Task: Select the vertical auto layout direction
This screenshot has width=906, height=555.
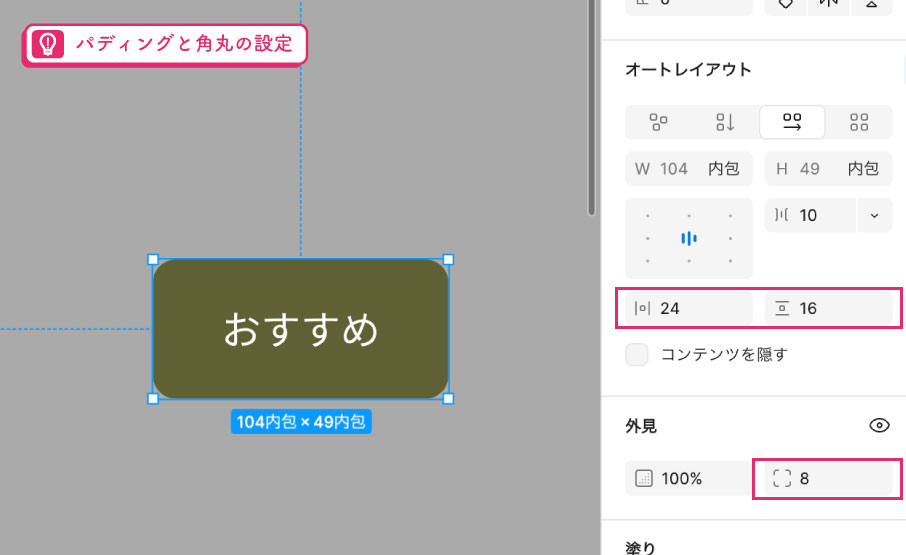Action: pos(725,122)
